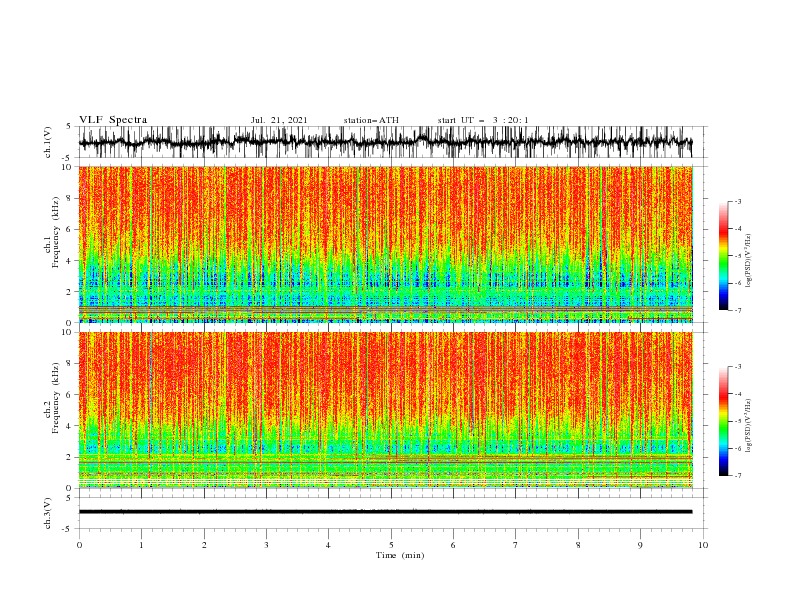Click ch.2 color bar '-7' scale label
Viewport: 792px width, 612px height.
click(738, 475)
